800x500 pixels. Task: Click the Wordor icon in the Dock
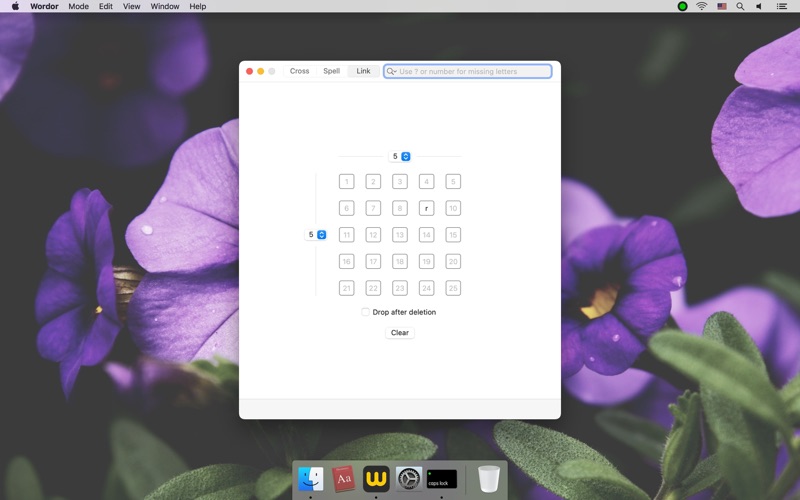(x=376, y=479)
